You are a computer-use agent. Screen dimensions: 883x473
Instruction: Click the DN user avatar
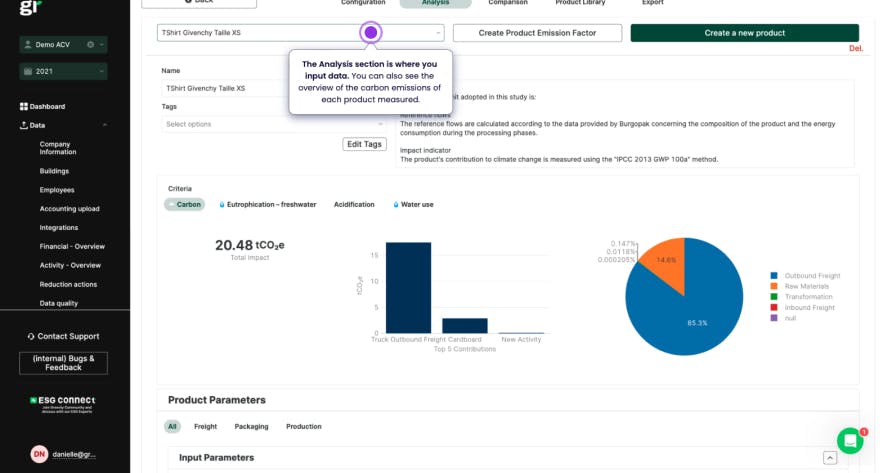tap(39, 454)
